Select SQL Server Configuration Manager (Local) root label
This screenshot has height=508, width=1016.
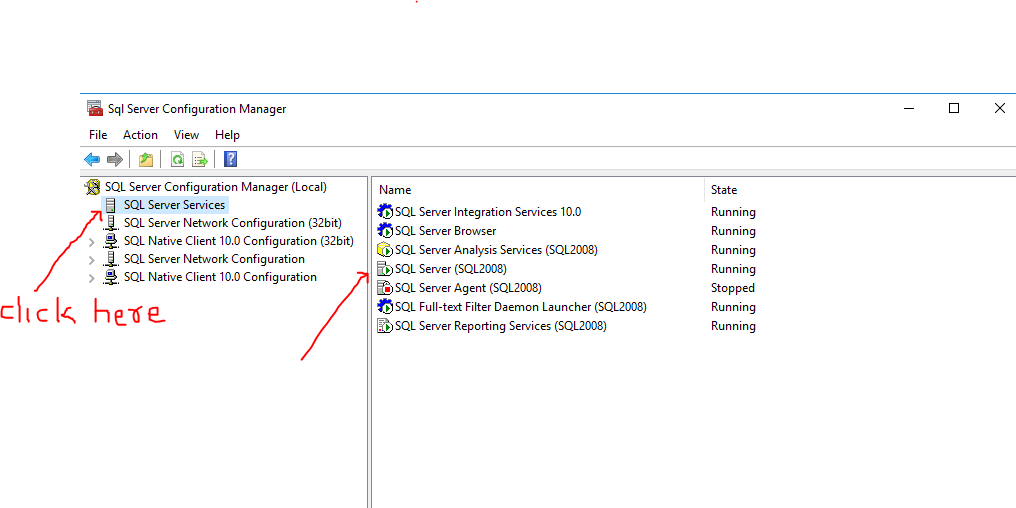click(x=216, y=187)
